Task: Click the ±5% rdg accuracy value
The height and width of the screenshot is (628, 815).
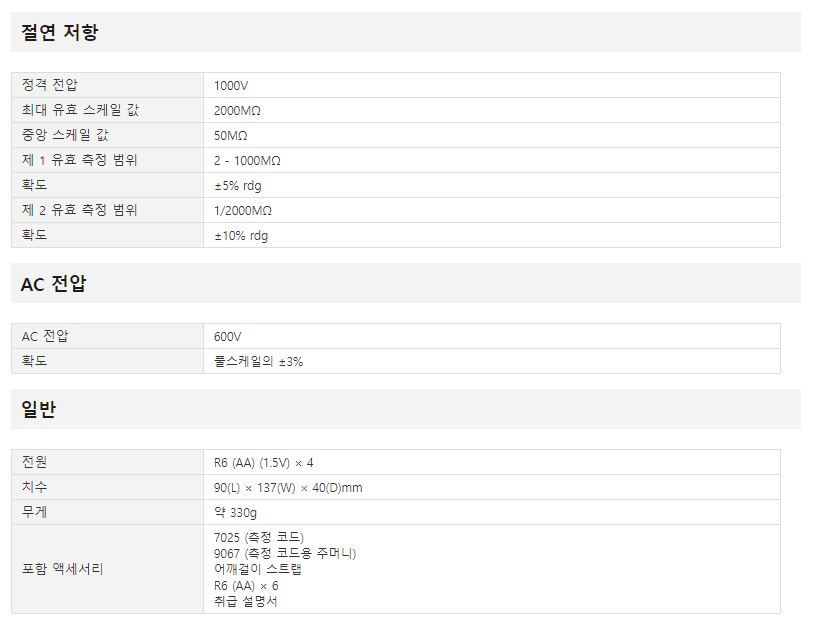Action: click(x=238, y=186)
